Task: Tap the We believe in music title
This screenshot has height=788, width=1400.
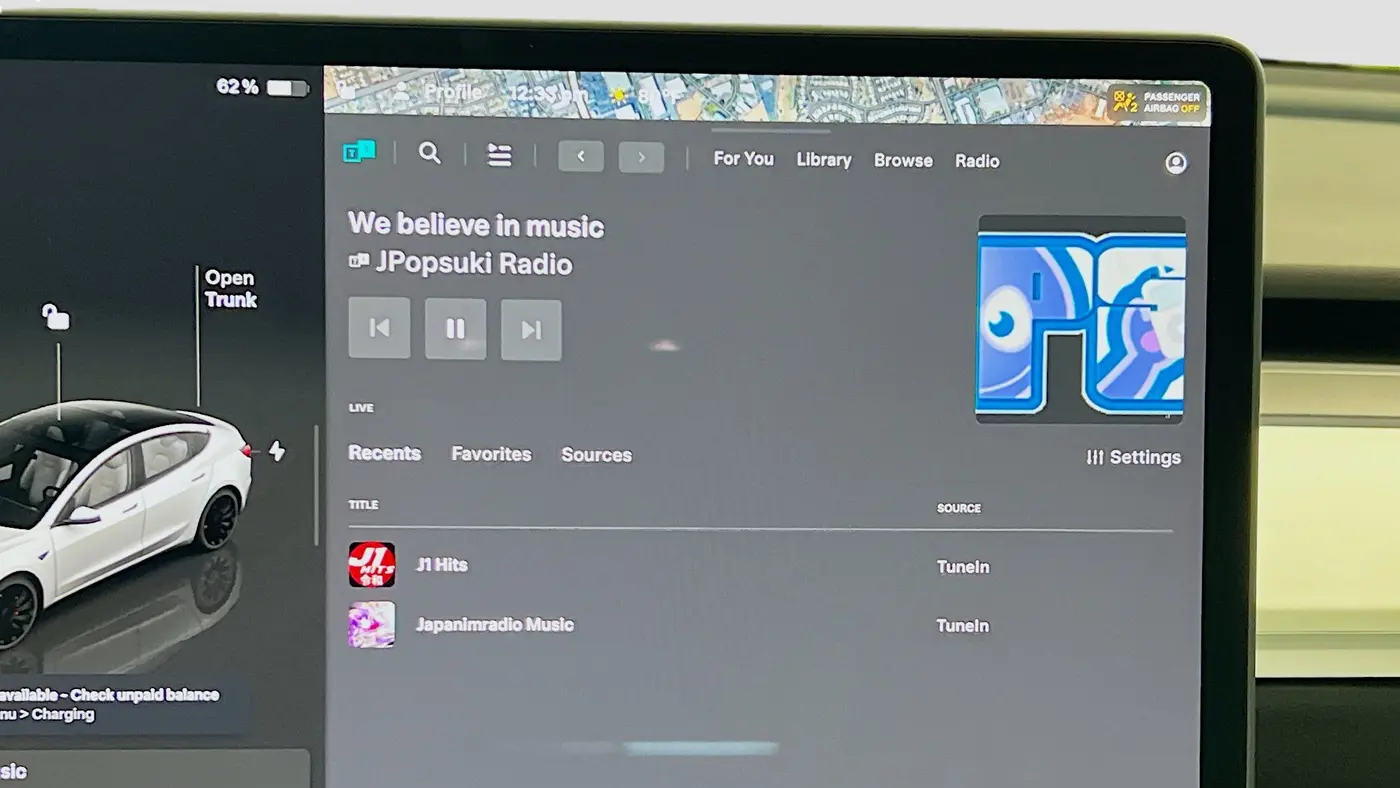Action: 476,225
